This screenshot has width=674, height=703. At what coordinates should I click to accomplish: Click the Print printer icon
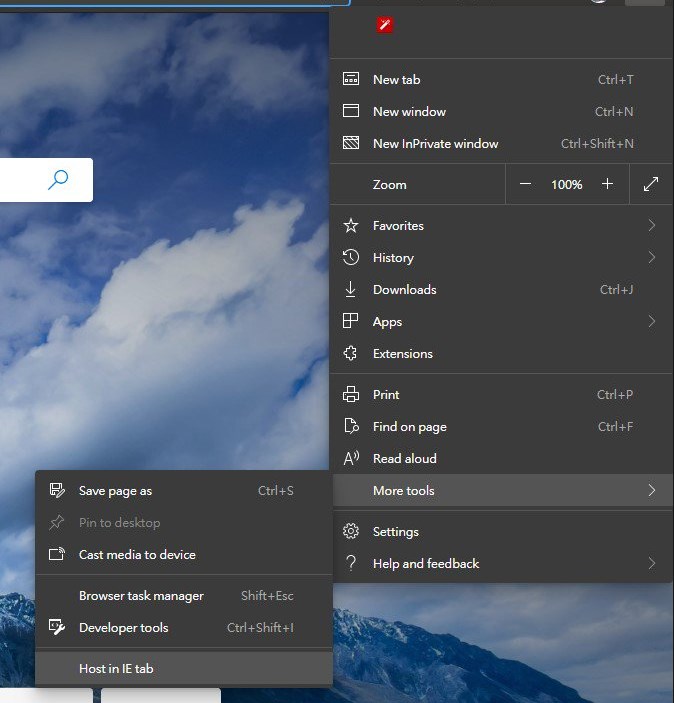tap(351, 395)
